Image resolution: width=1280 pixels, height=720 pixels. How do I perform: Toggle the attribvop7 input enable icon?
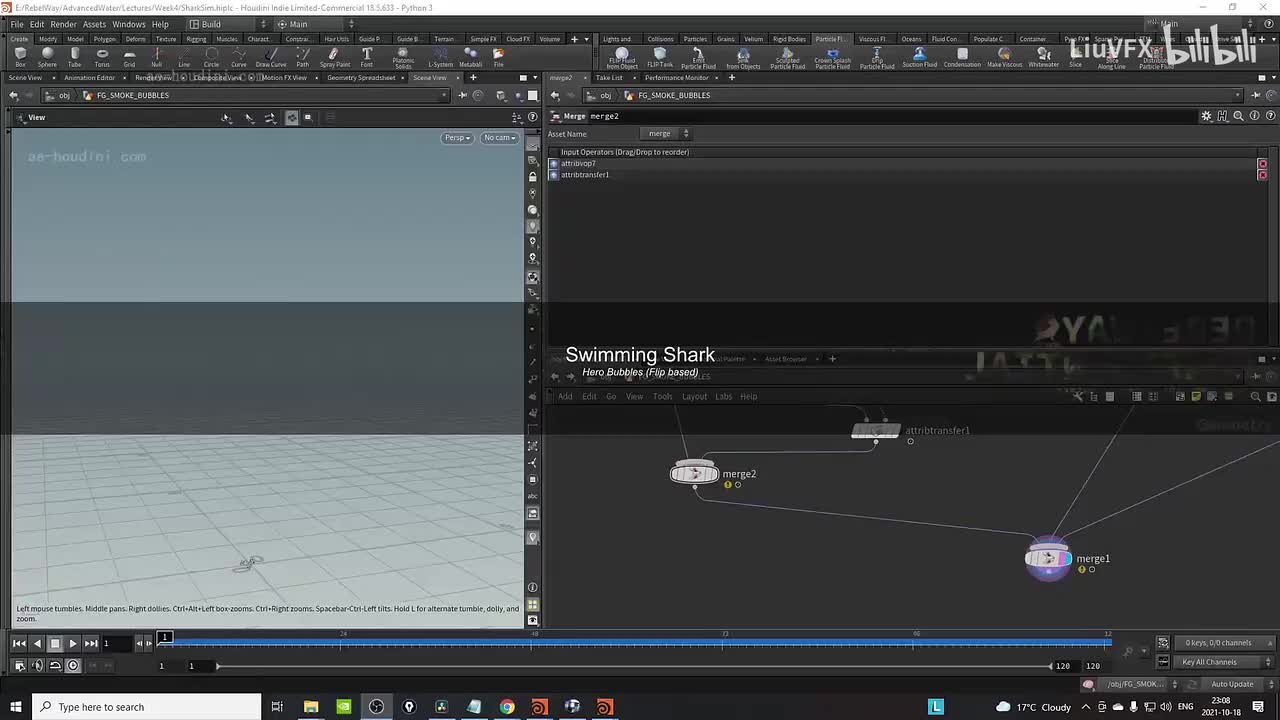tap(554, 163)
